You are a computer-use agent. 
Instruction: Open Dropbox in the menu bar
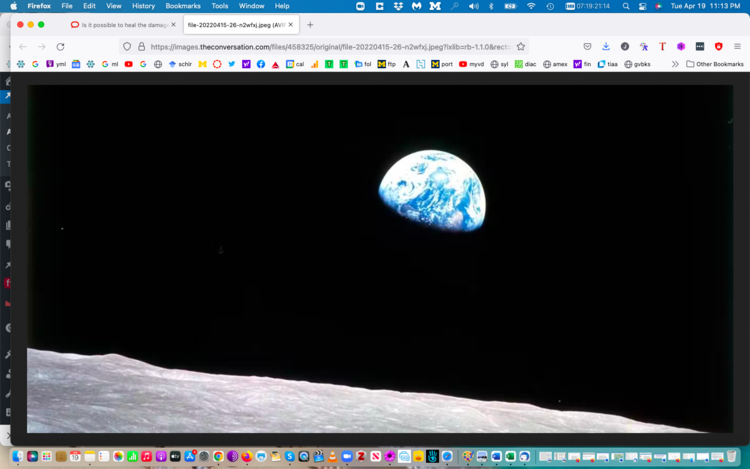click(x=398, y=6)
